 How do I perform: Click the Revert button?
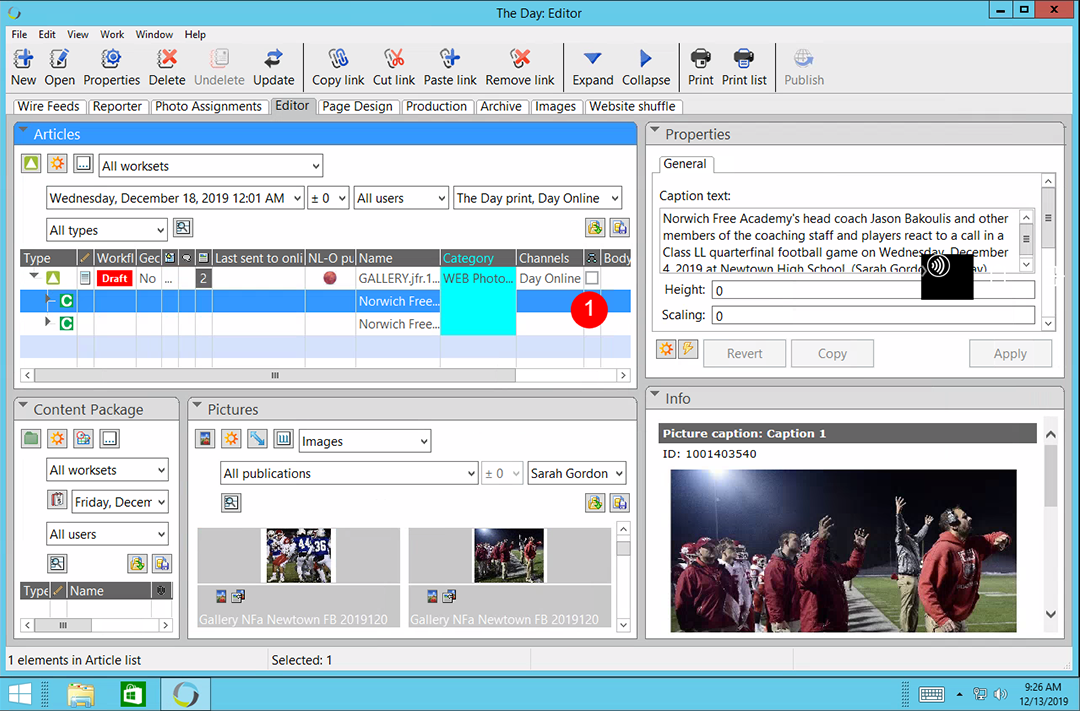[745, 353]
